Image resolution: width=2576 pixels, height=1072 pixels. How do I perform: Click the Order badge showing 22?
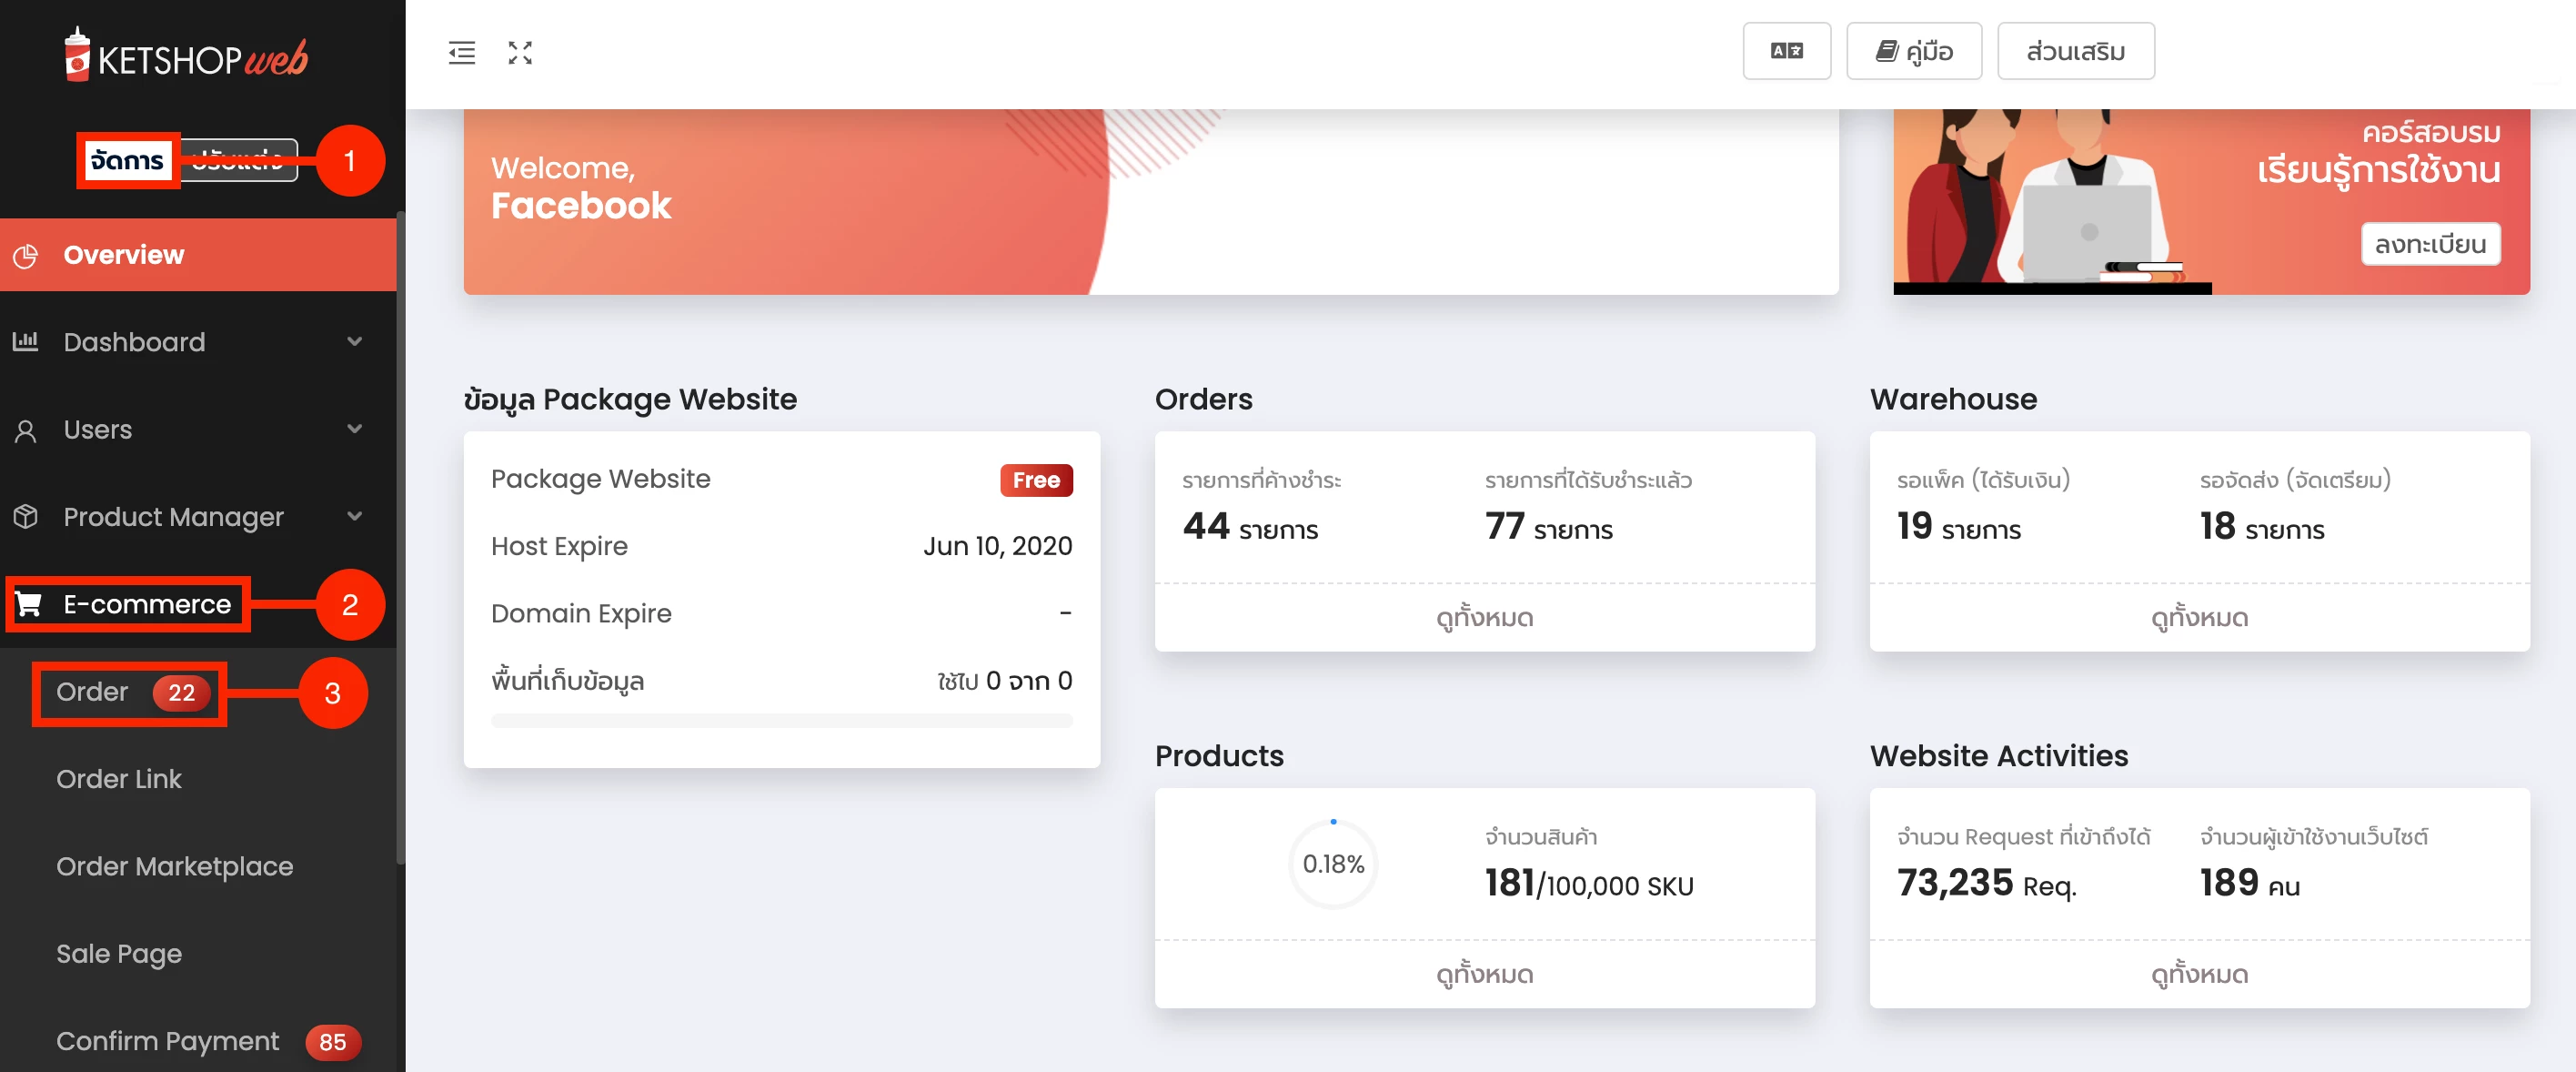click(181, 693)
